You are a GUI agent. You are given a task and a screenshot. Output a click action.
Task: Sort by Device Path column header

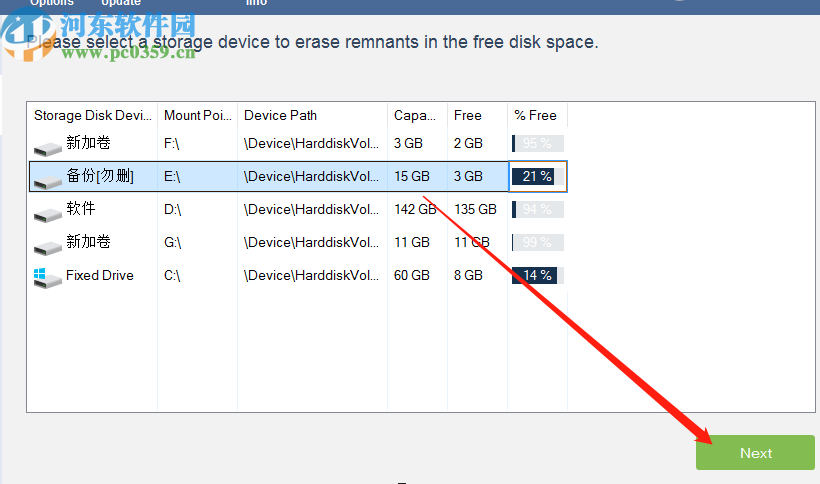(x=312, y=115)
